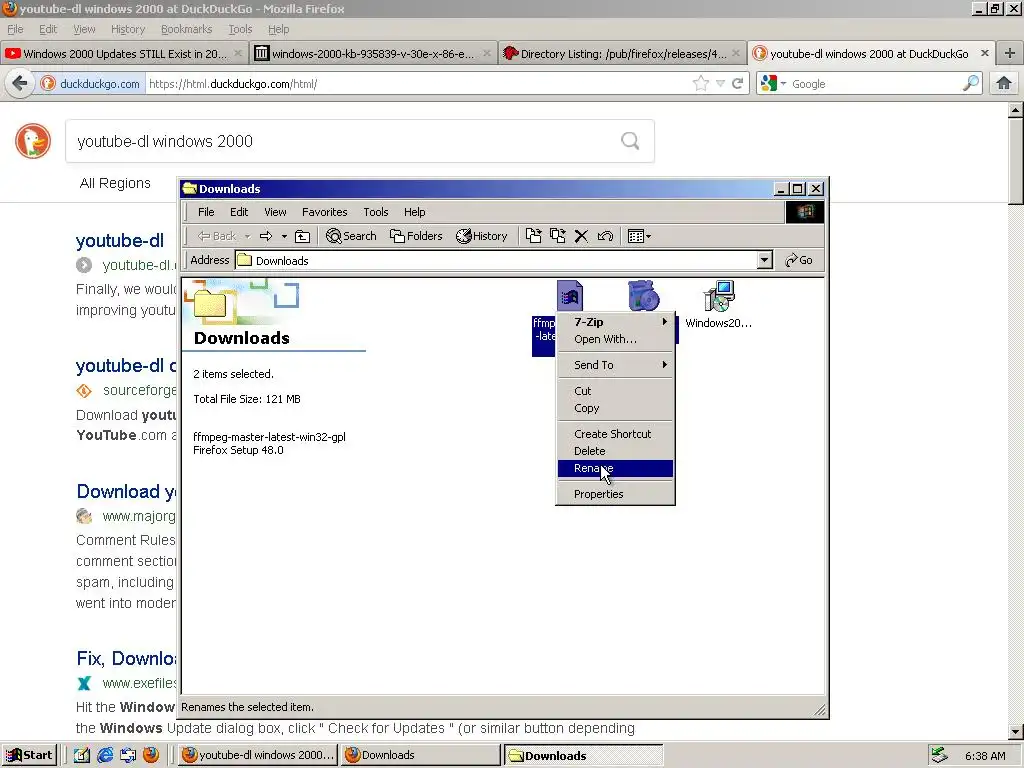
Task: Switch to the Directory Listing /pub/firefox/releases tab
Action: click(615, 54)
